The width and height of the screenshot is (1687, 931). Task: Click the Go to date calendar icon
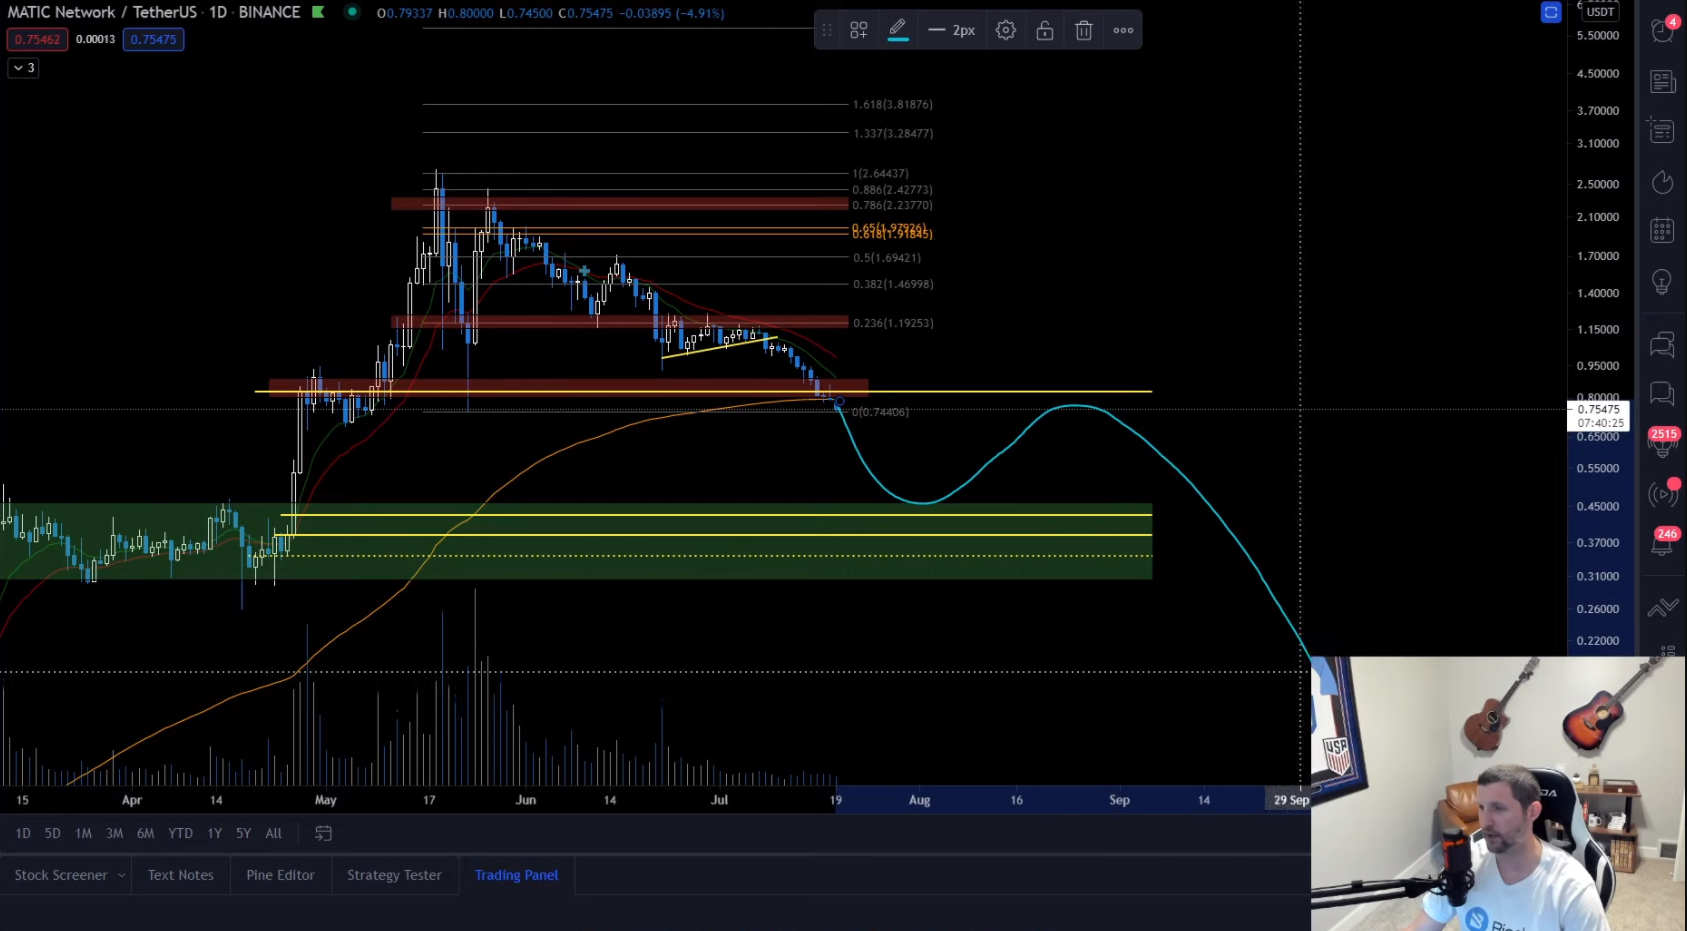(x=323, y=833)
